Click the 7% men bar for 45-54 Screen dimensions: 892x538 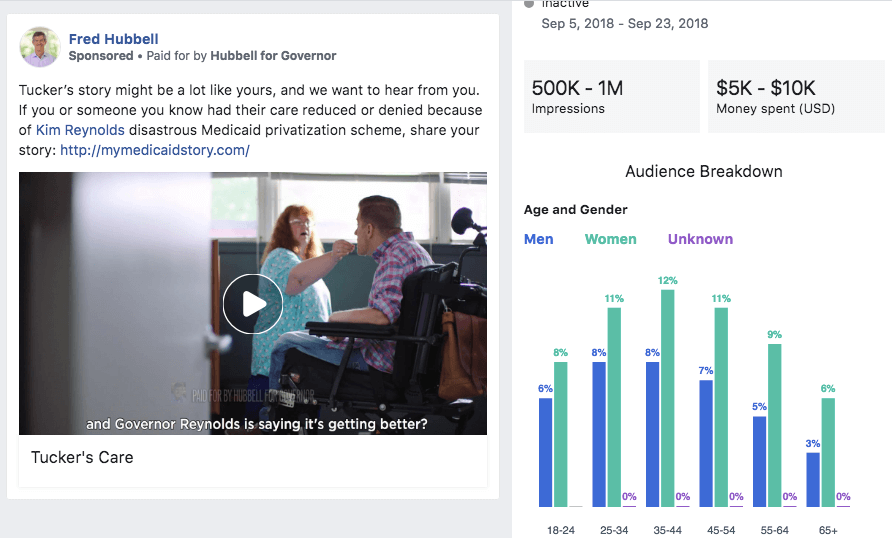[706, 443]
